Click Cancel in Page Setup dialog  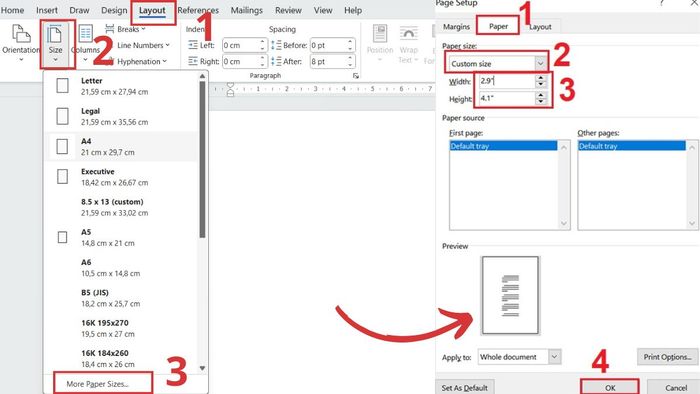pyautogui.click(x=675, y=387)
